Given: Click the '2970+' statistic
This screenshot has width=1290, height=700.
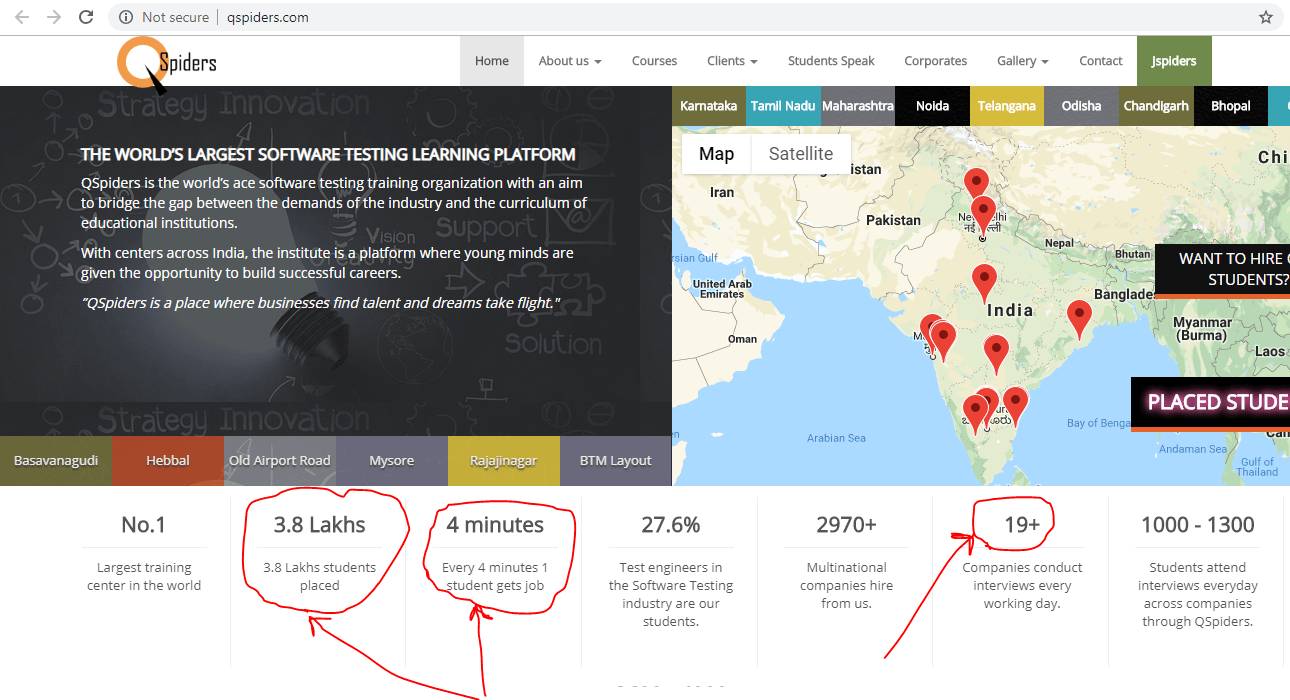Looking at the screenshot, I should tap(846, 524).
